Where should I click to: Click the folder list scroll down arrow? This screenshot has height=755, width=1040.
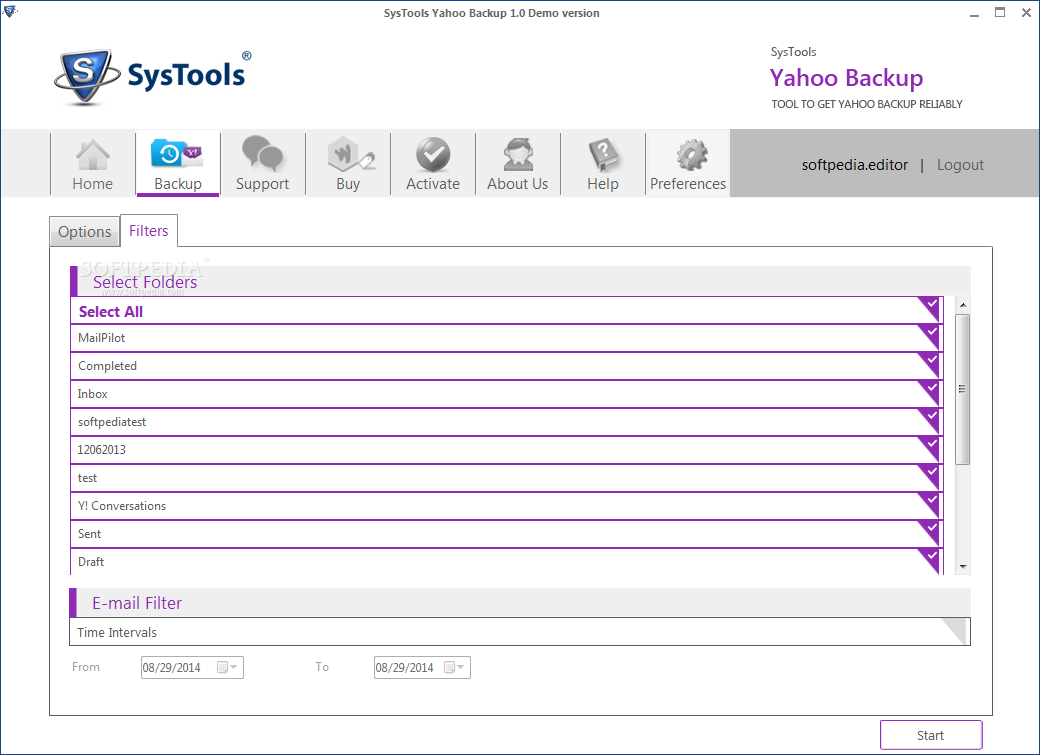coord(962,567)
